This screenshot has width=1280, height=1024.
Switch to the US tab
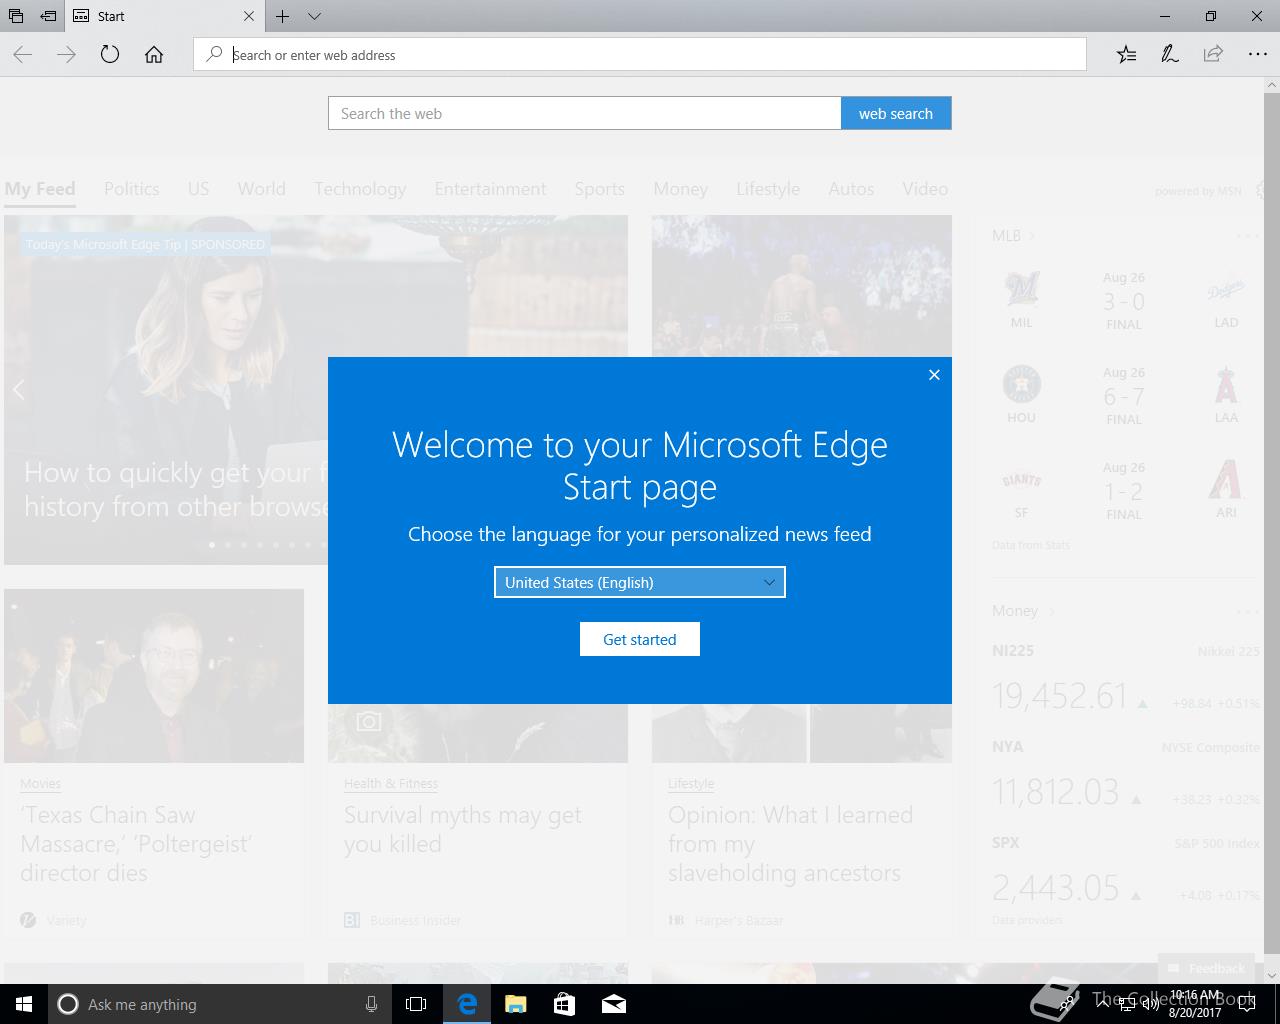pos(198,189)
